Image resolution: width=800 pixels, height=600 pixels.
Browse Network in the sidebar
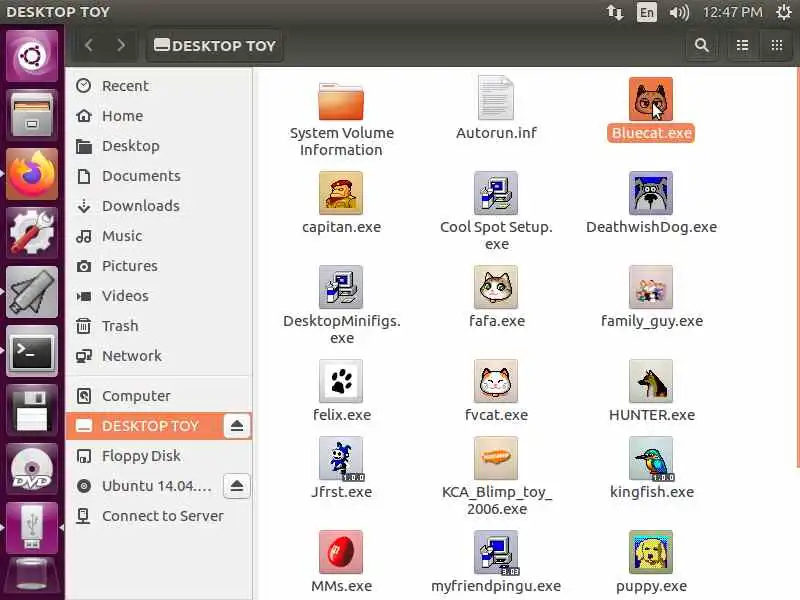coord(159,356)
